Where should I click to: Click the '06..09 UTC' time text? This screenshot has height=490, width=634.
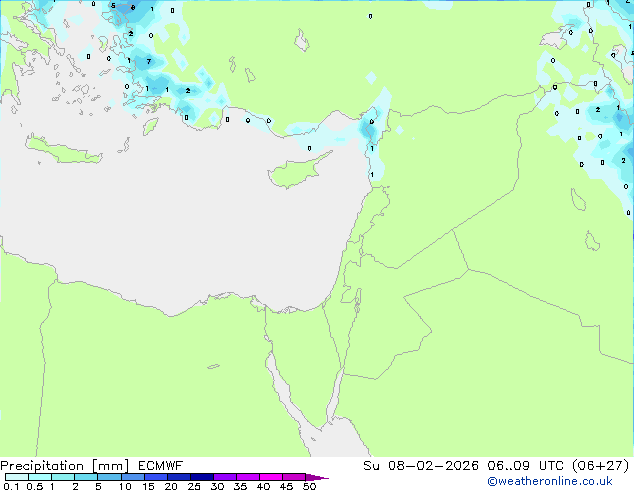525,466
